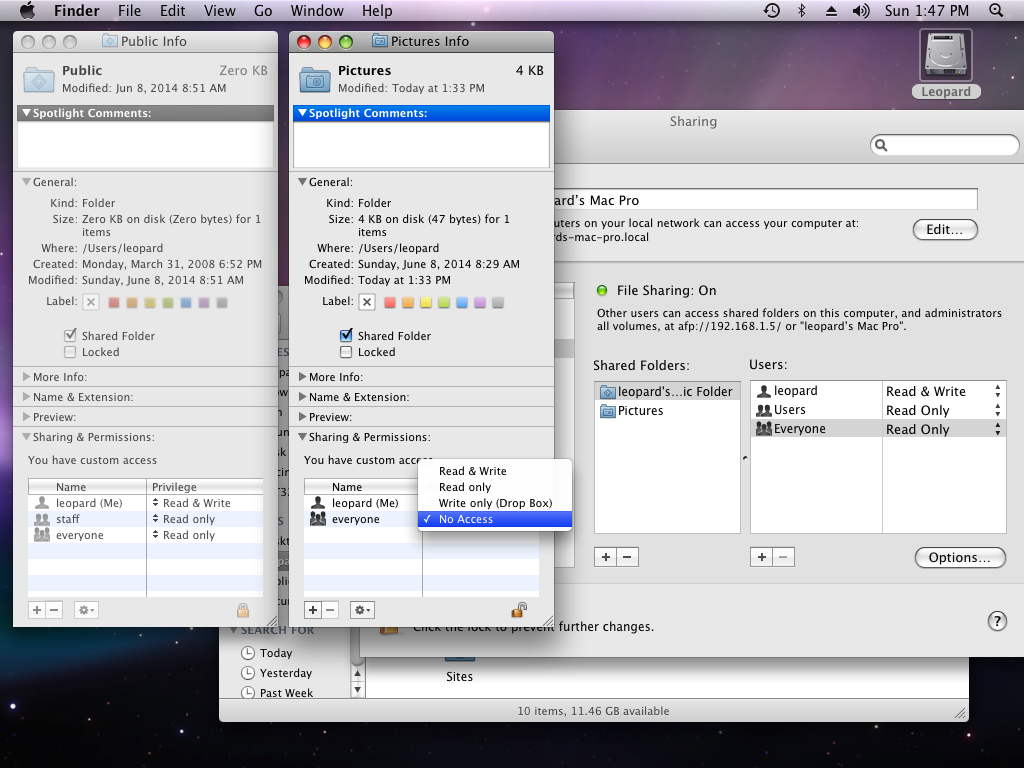Open the File menu
The width and height of the screenshot is (1024, 768).
pyautogui.click(x=129, y=10)
